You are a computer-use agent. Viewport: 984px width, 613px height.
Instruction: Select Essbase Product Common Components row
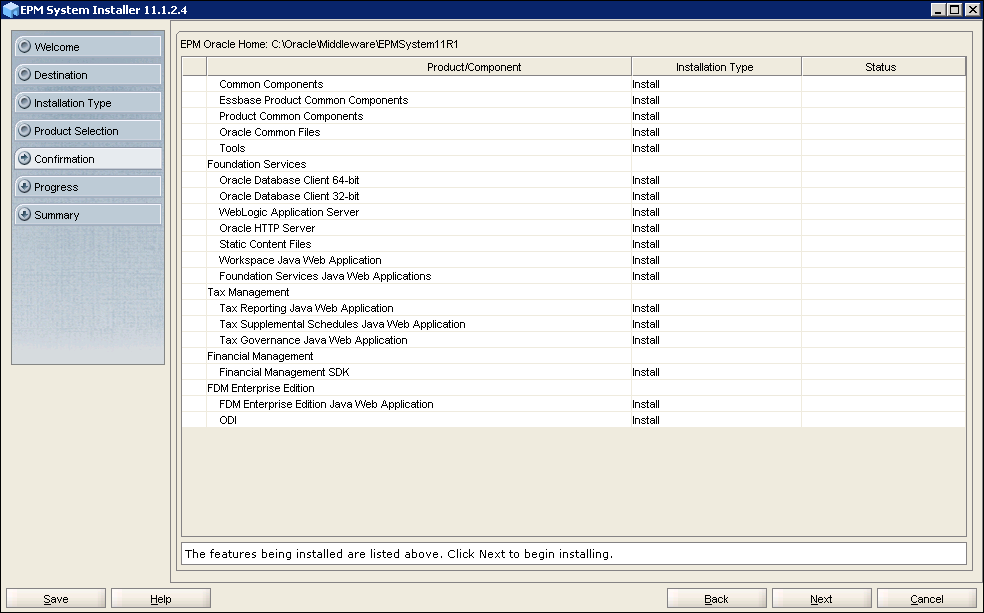[574, 100]
